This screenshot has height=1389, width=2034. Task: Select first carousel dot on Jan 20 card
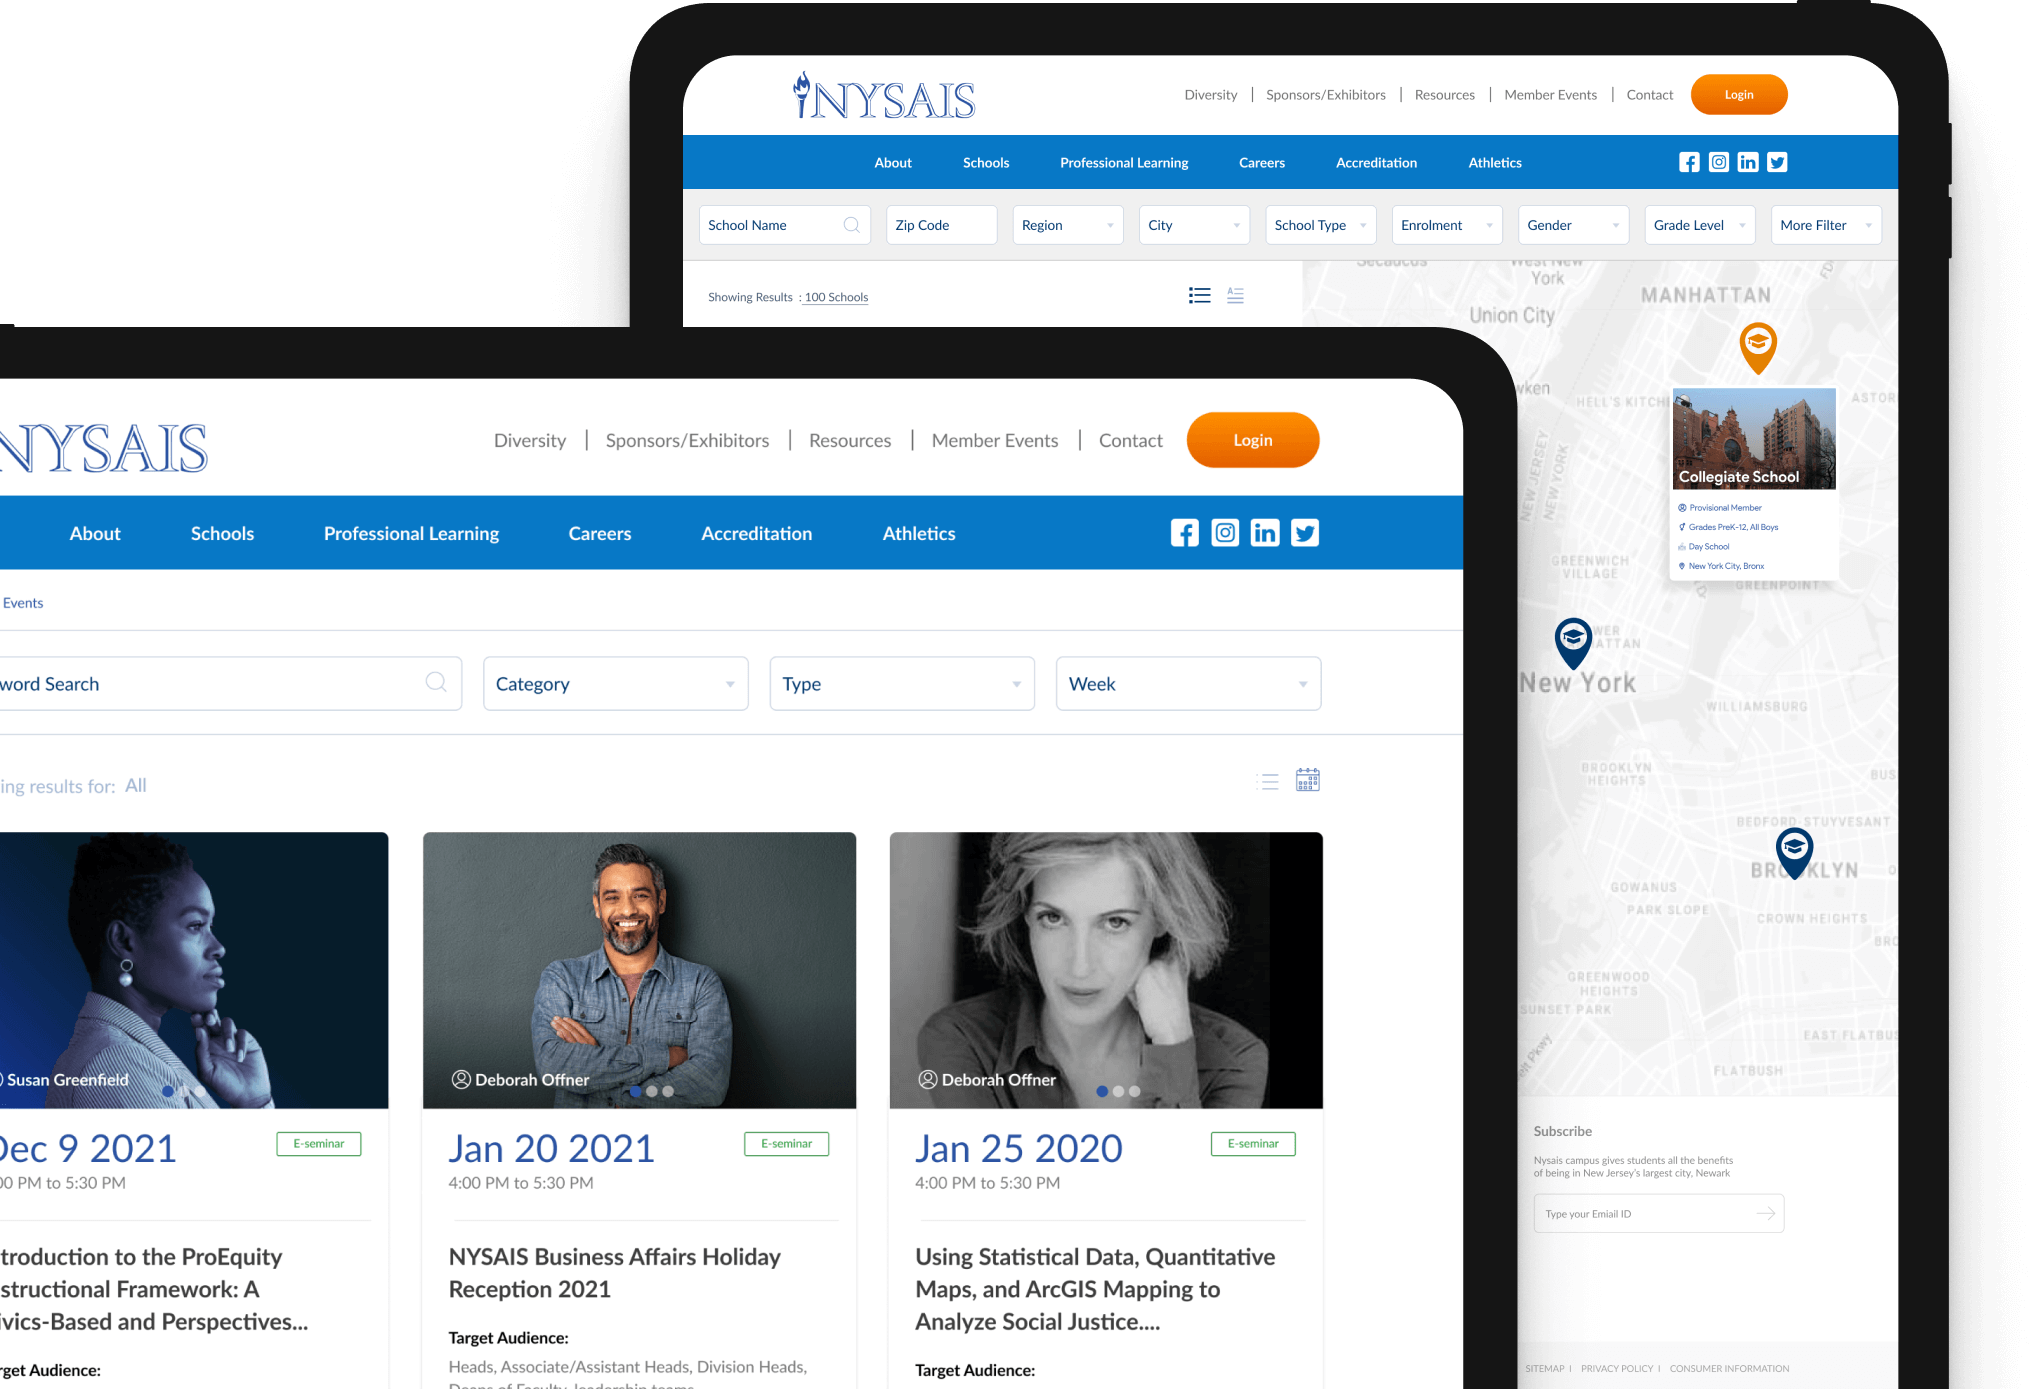(x=636, y=1091)
